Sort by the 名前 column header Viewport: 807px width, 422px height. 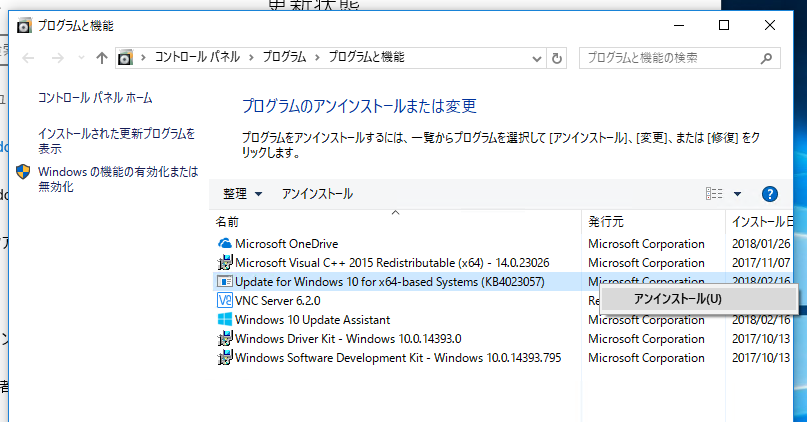[x=227, y=222]
